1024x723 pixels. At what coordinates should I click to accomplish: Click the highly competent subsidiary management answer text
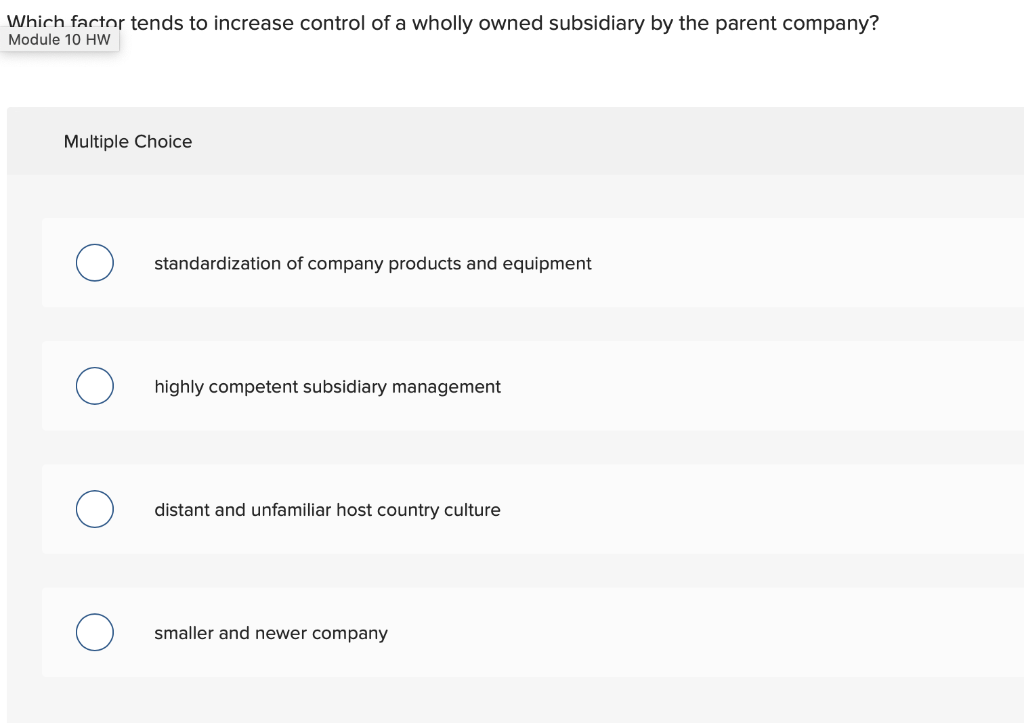tap(327, 387)
